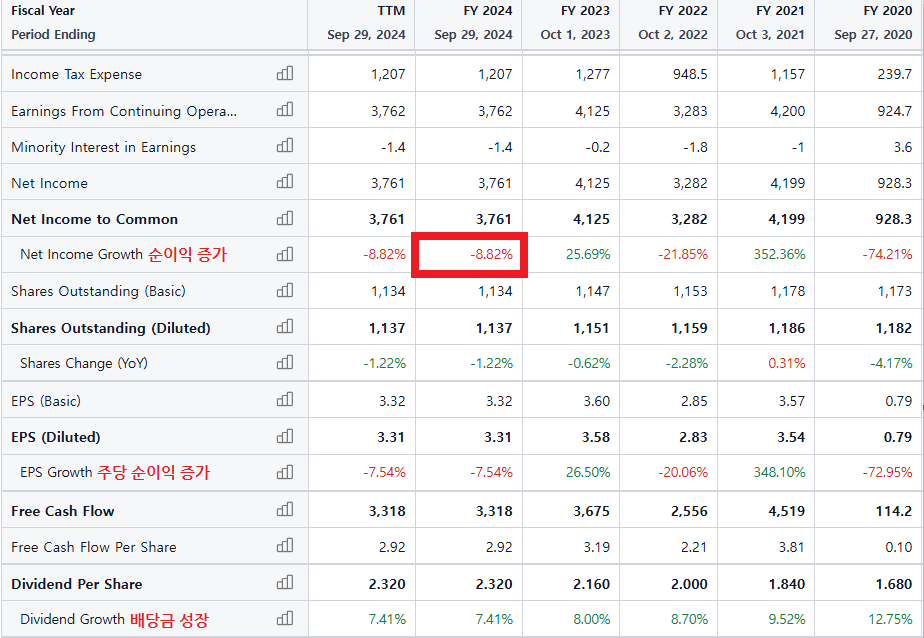
Task: Click the 1,186 Shares Outstanding (Diluted) value
Action: click(x=787, y=328)
